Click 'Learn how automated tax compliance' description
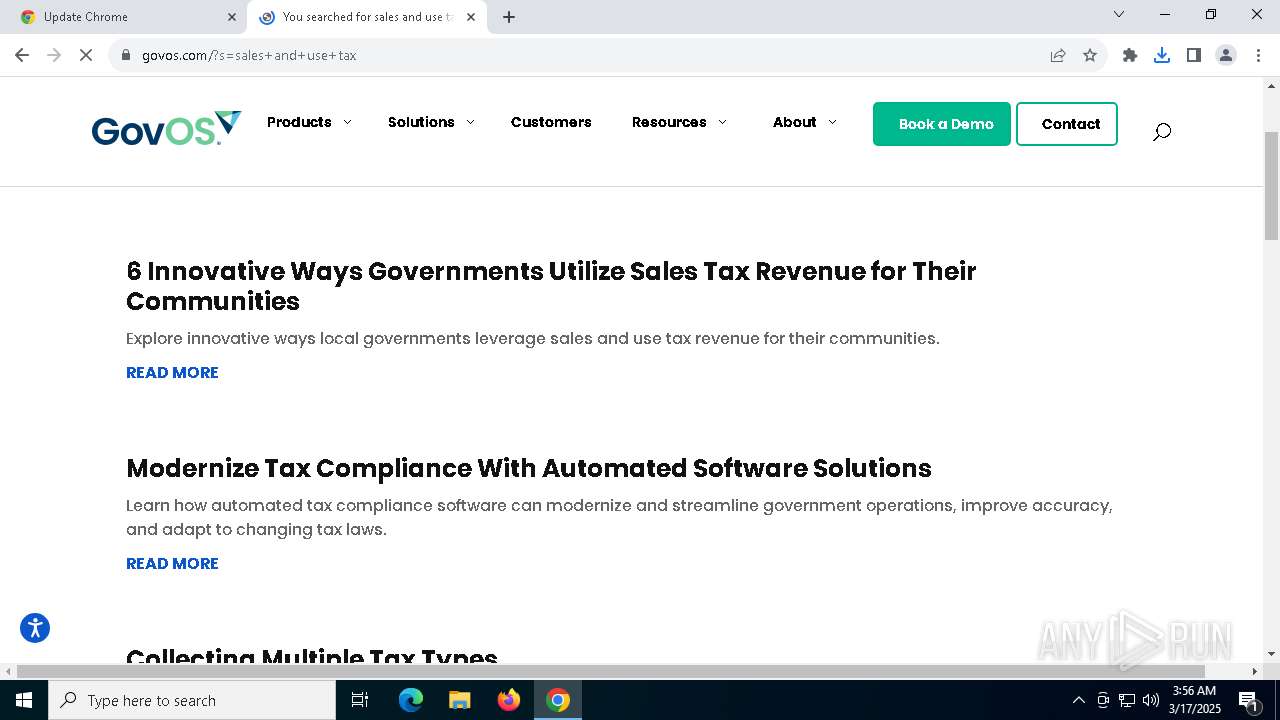Image resolution: width=1280 pixels, height=720 pixels. 619,517
